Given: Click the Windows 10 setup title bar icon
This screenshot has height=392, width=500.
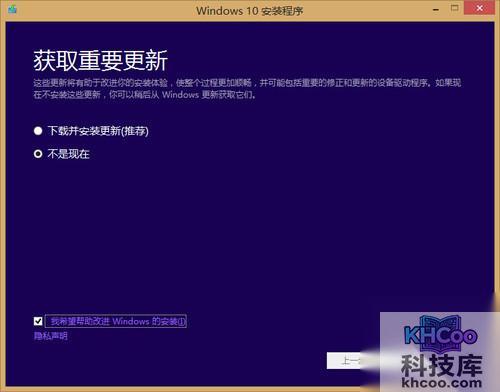Looking at the screenshot, I should (13, 10).
